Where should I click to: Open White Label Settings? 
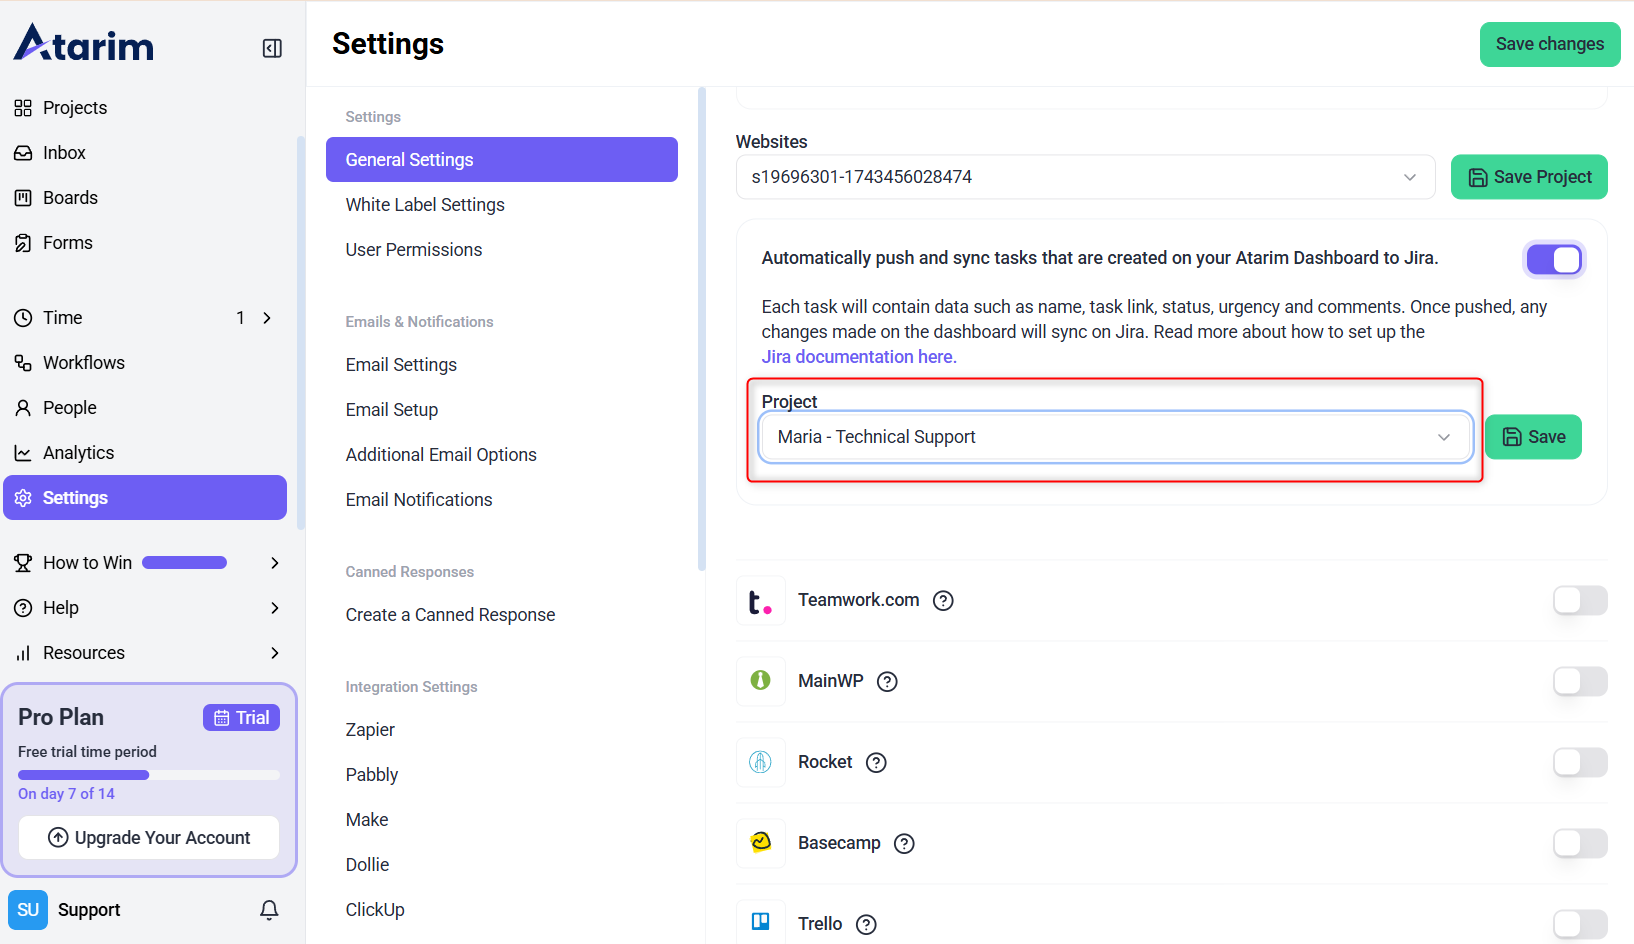point(425,205)
